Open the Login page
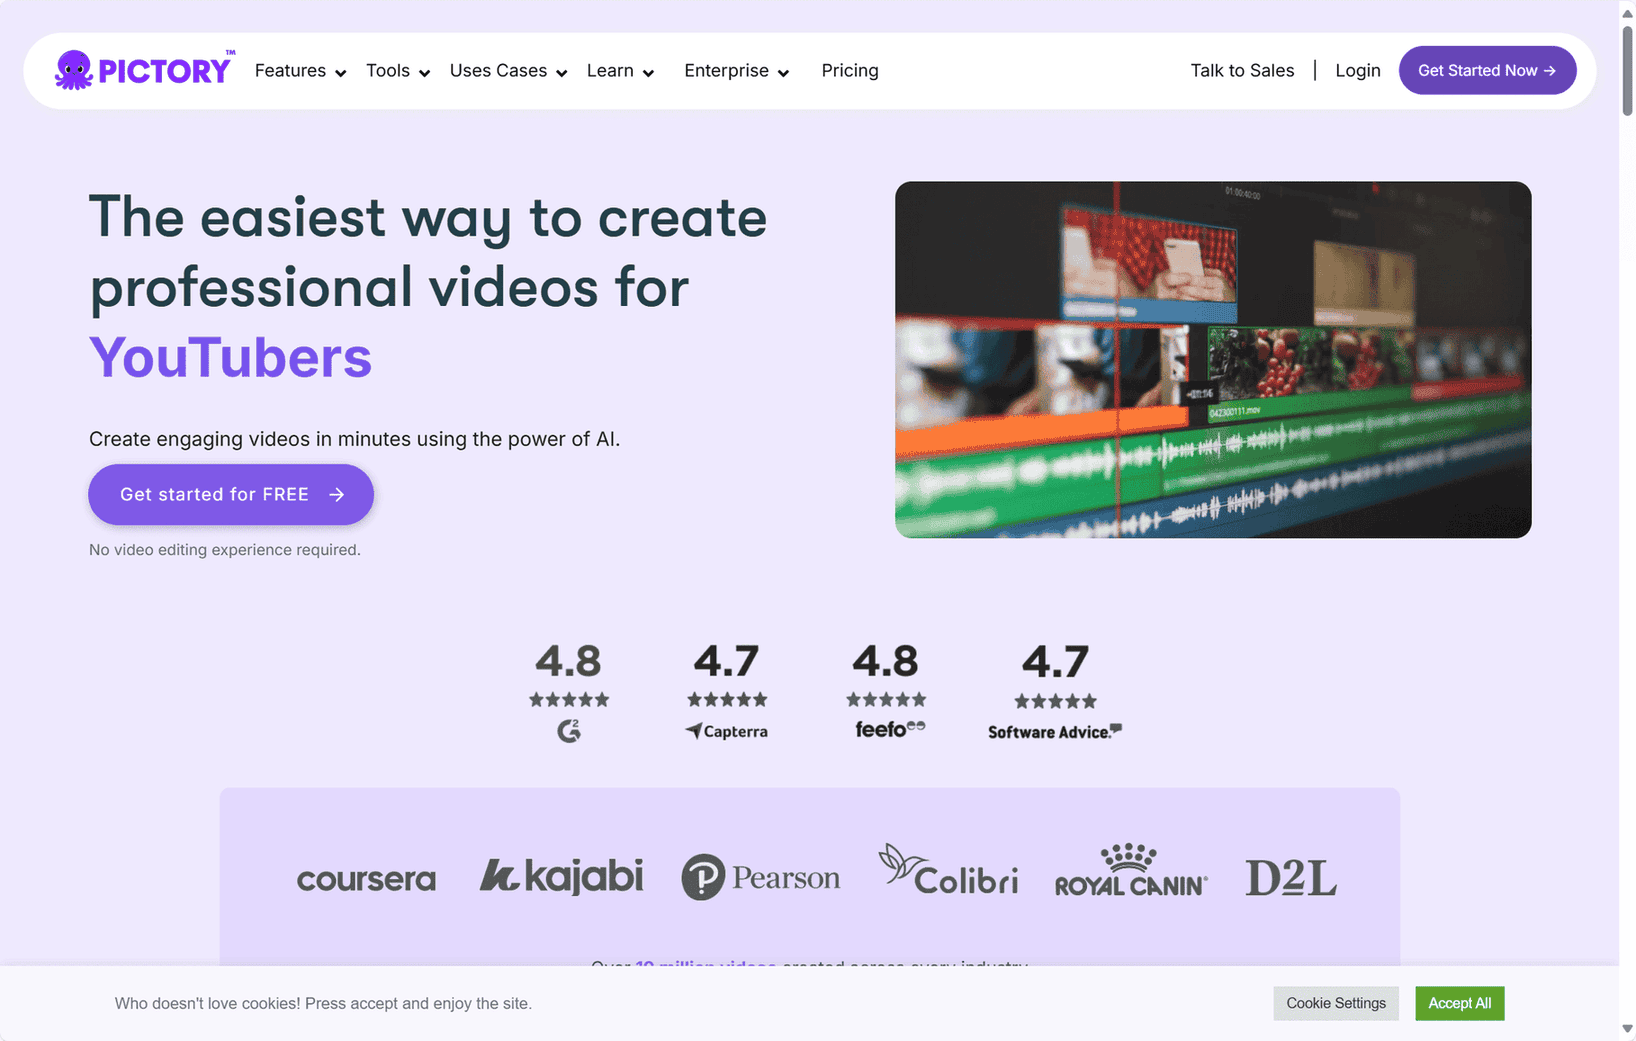This screenshot has height=1041, width=1636. [x=1357, y=71]
